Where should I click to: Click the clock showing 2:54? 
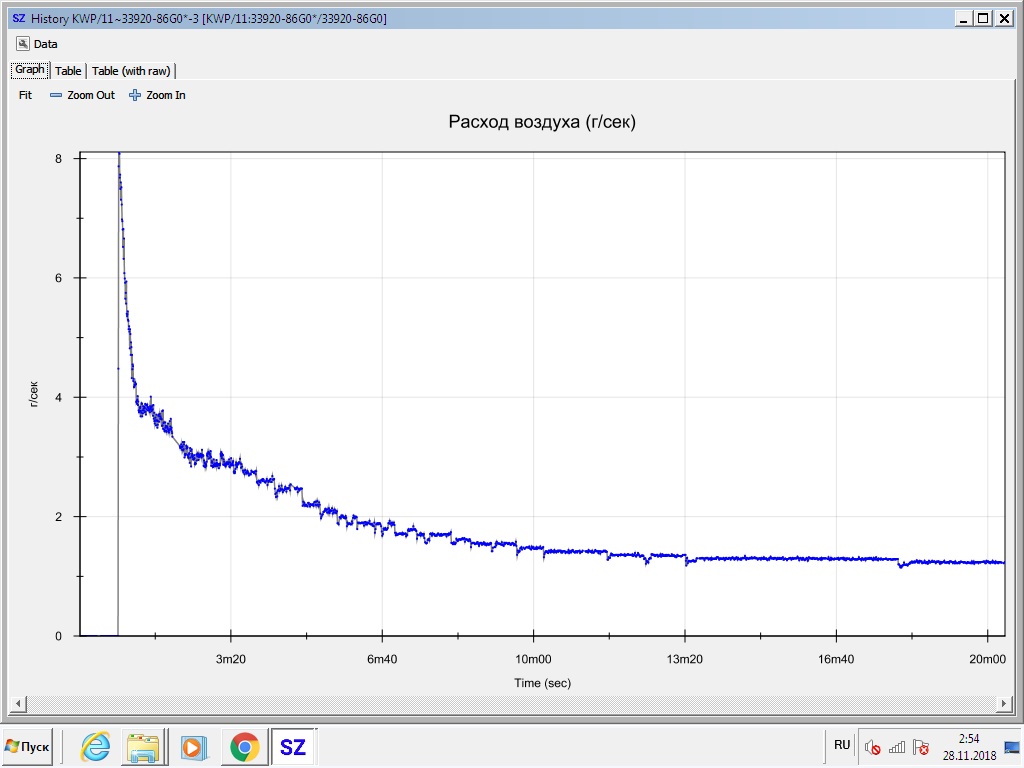pyautogui.click(x=968, y=746)
